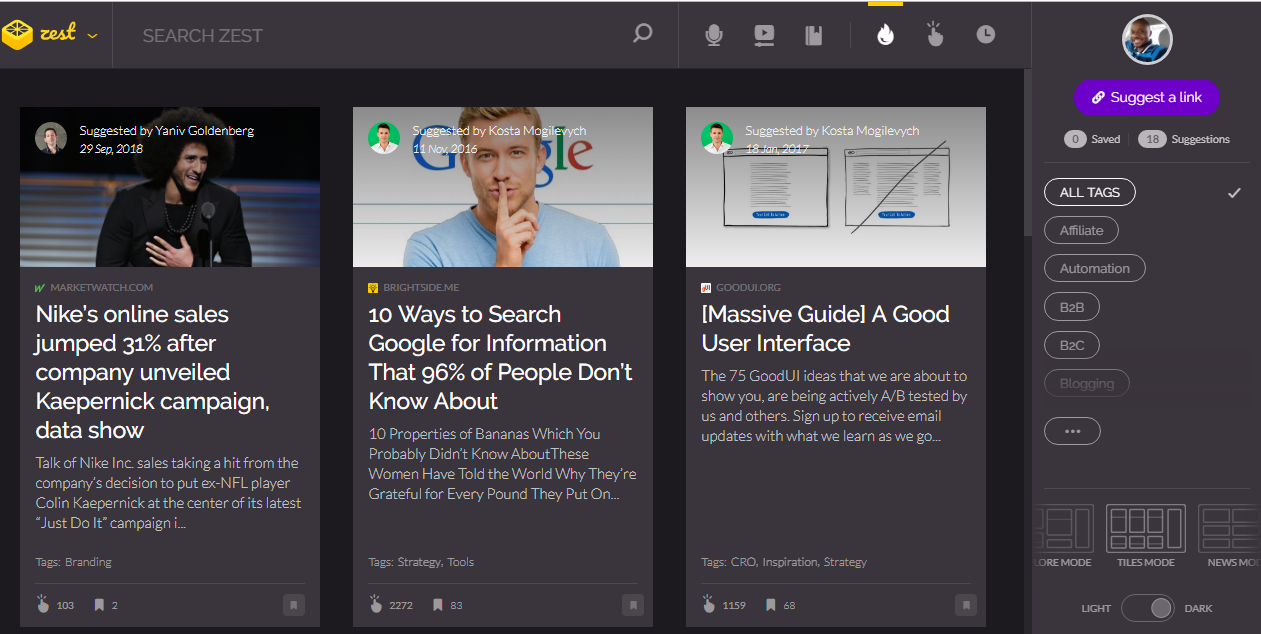Click the Tools tag on Google card
Image resolution: width=1261 pixels, height=634 pixels.
(460, 562)
